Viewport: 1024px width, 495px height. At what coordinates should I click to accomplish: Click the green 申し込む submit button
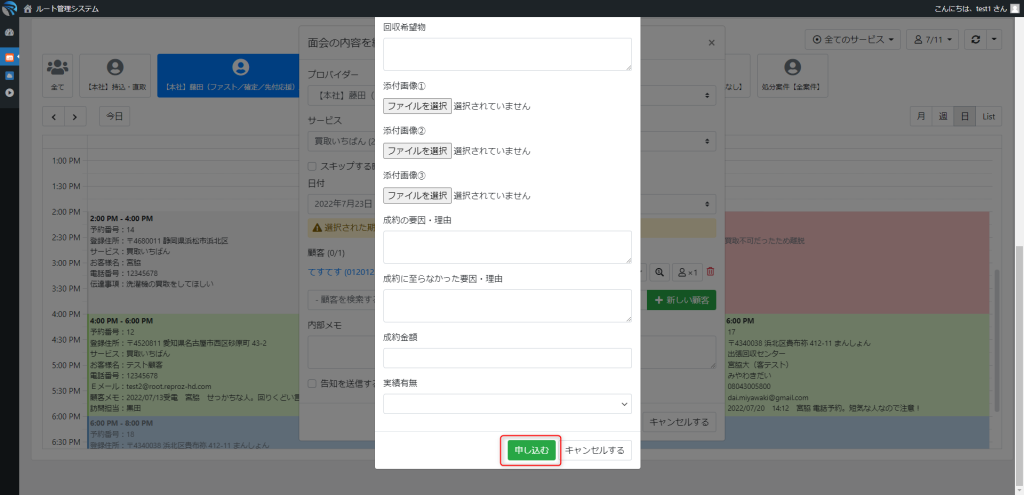tap(530, 450)
